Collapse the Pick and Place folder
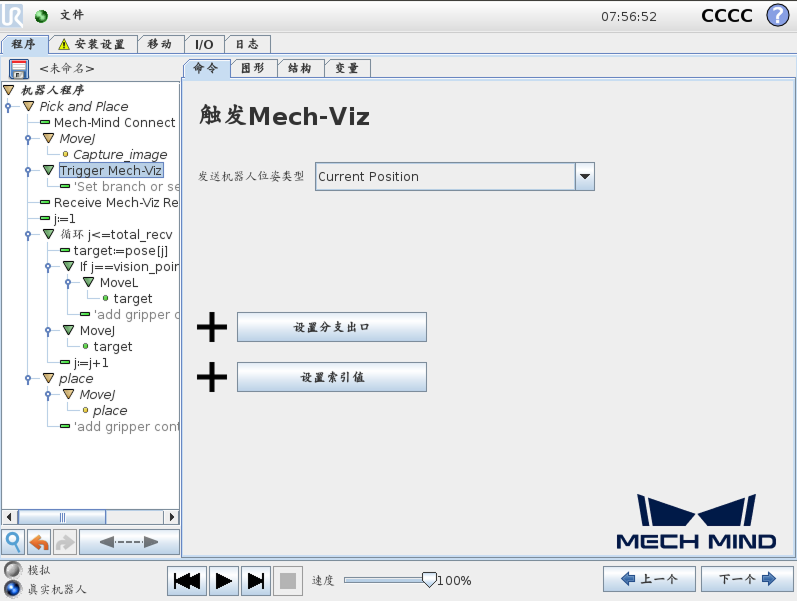The width and height of the screenshot is (797, 601). pos(28,106)
